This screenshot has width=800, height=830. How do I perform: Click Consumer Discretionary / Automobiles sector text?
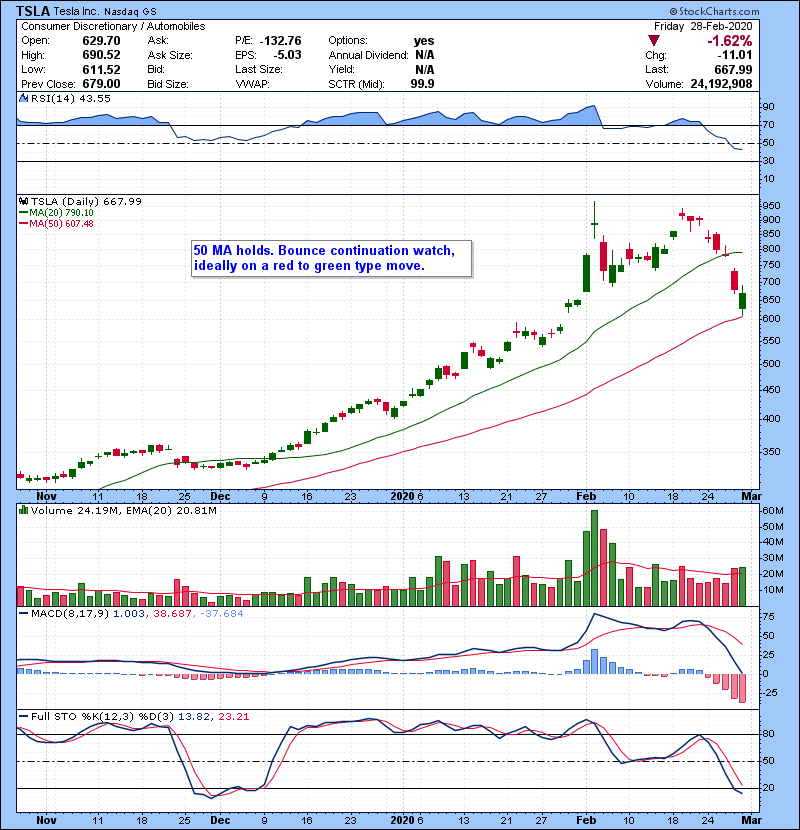click(x=113, y=26)
